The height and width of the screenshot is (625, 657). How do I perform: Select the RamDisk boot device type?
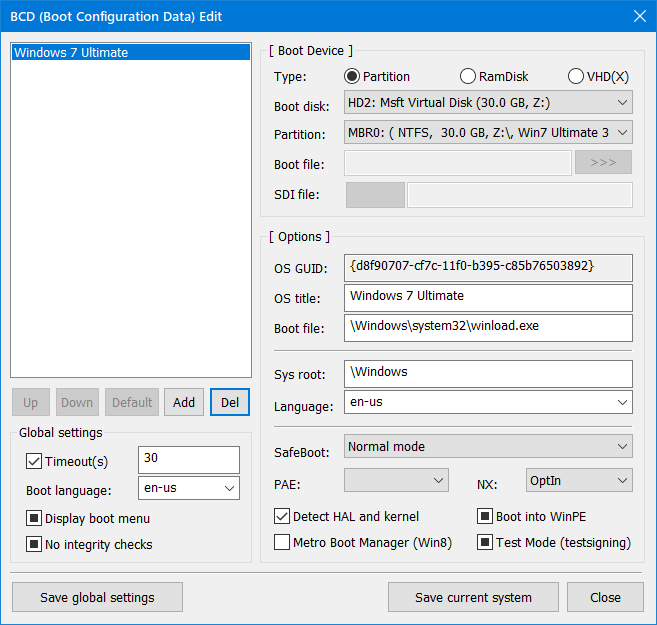(468, 77)
